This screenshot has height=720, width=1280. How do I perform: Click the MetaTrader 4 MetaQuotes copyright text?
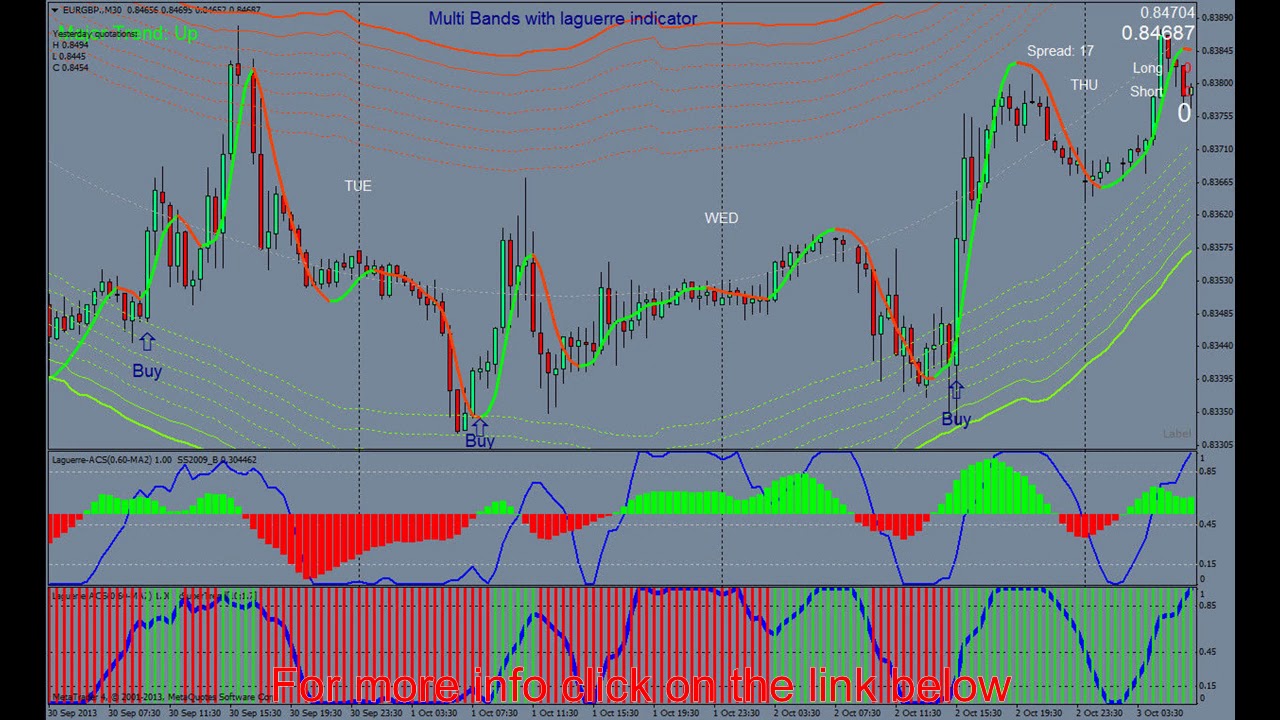click(162, 696)
